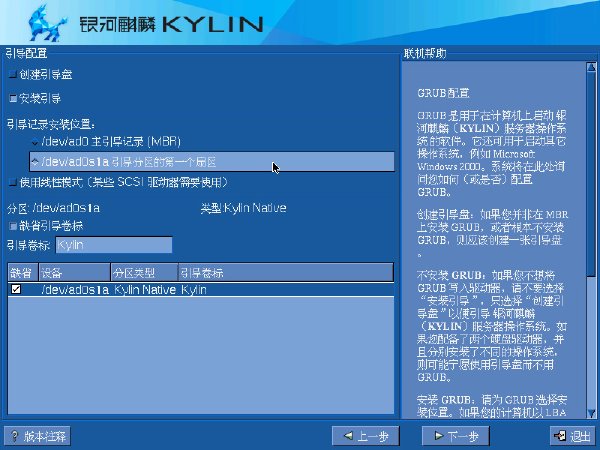Click the 引导卷标 column header in table
The image size is (600, 450).
pos(285,272)
